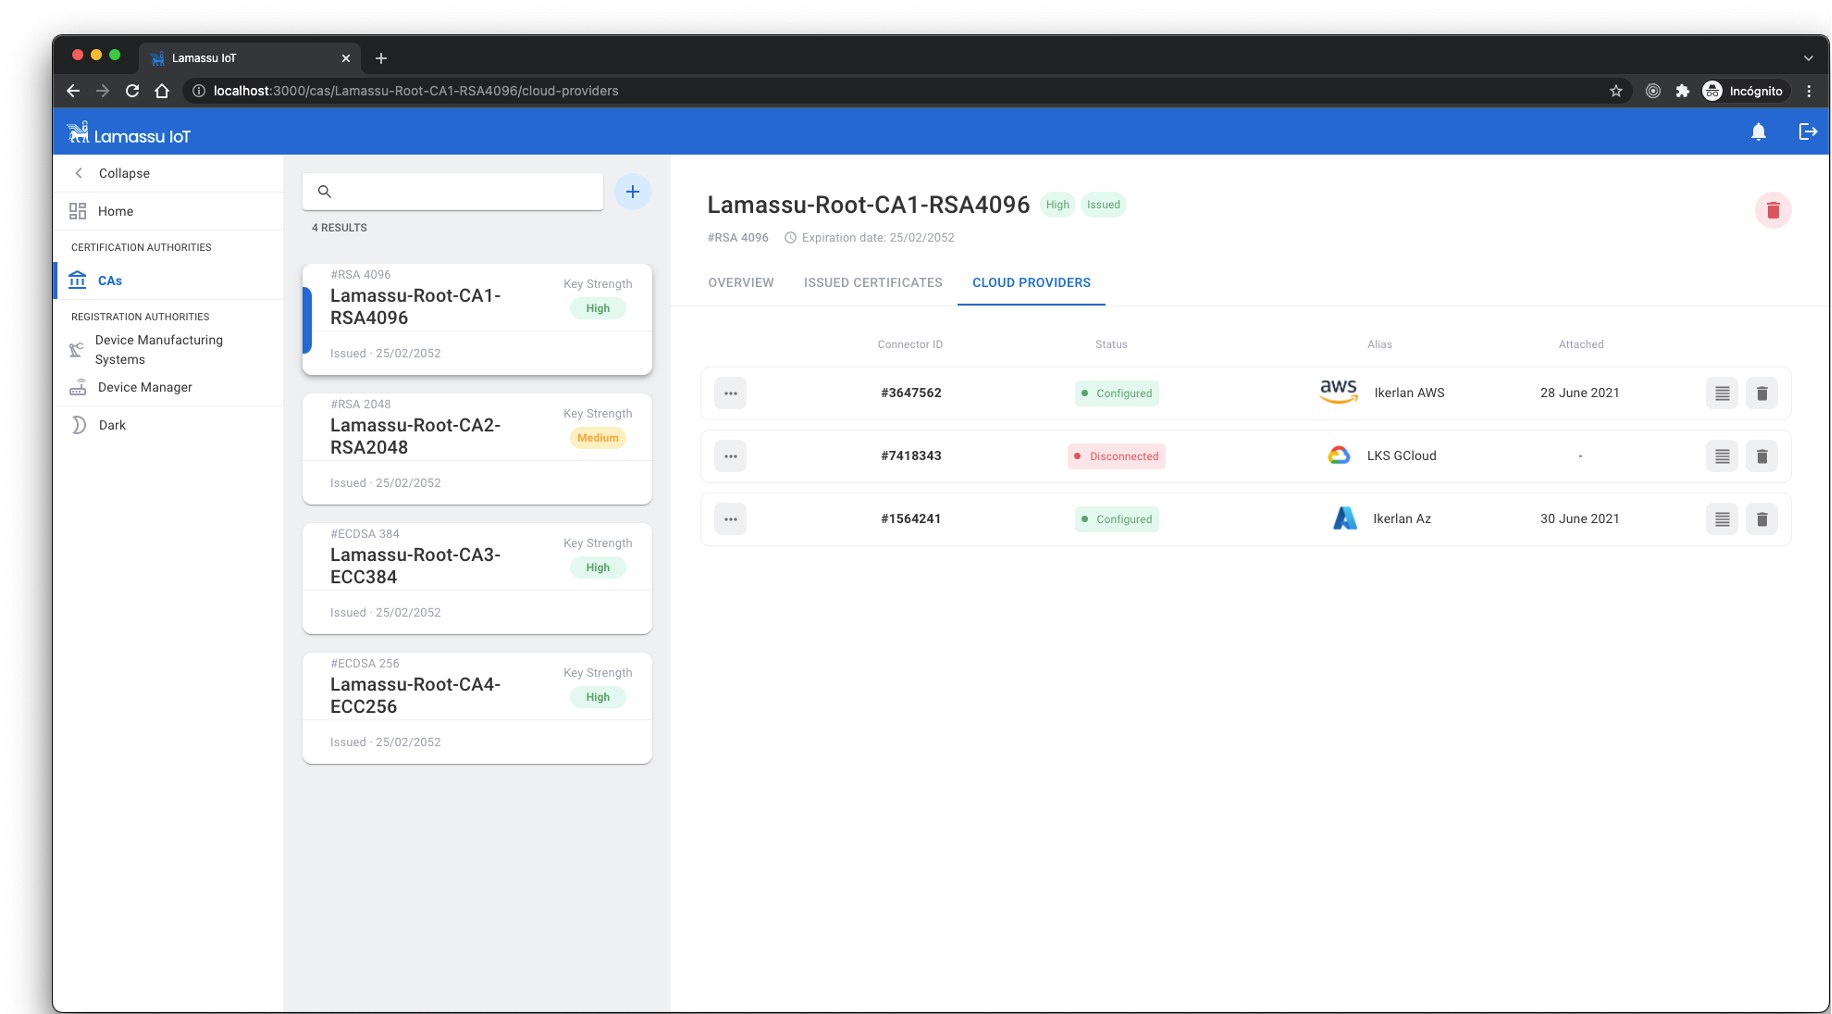
Task: Click the Connector ID column header
Action: [x=910, y=344]
